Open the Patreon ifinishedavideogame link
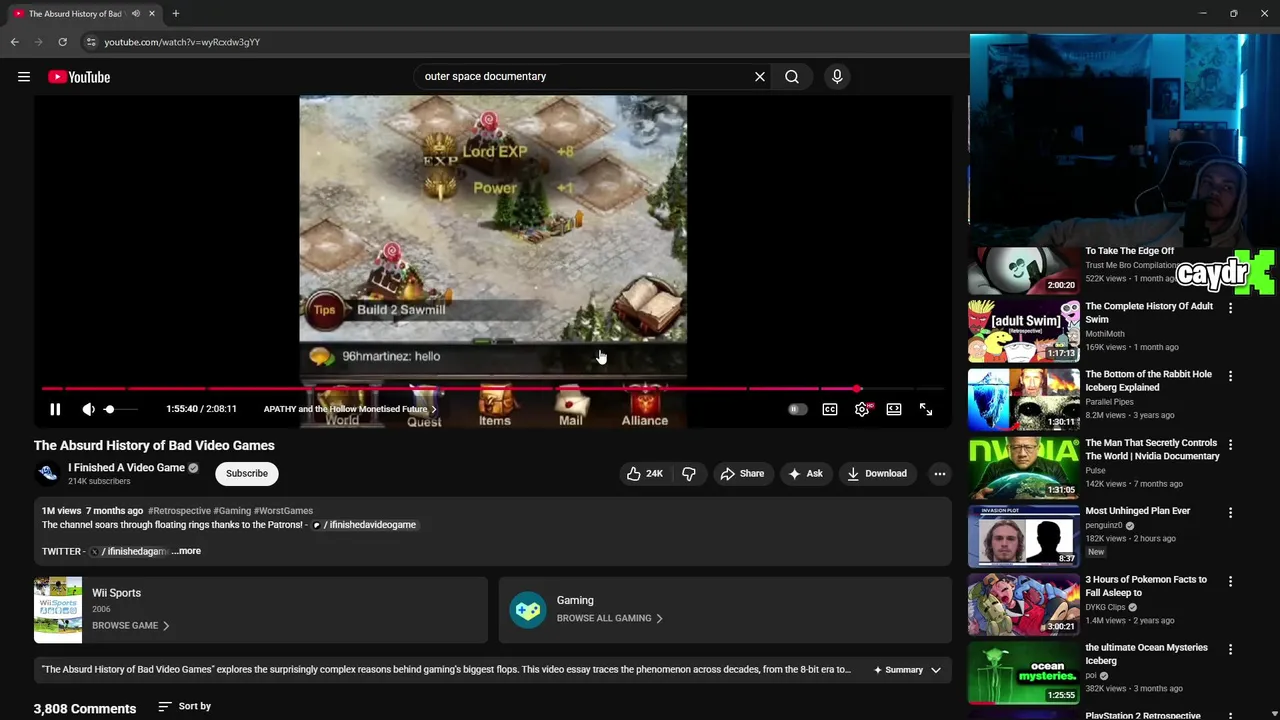 364,525
